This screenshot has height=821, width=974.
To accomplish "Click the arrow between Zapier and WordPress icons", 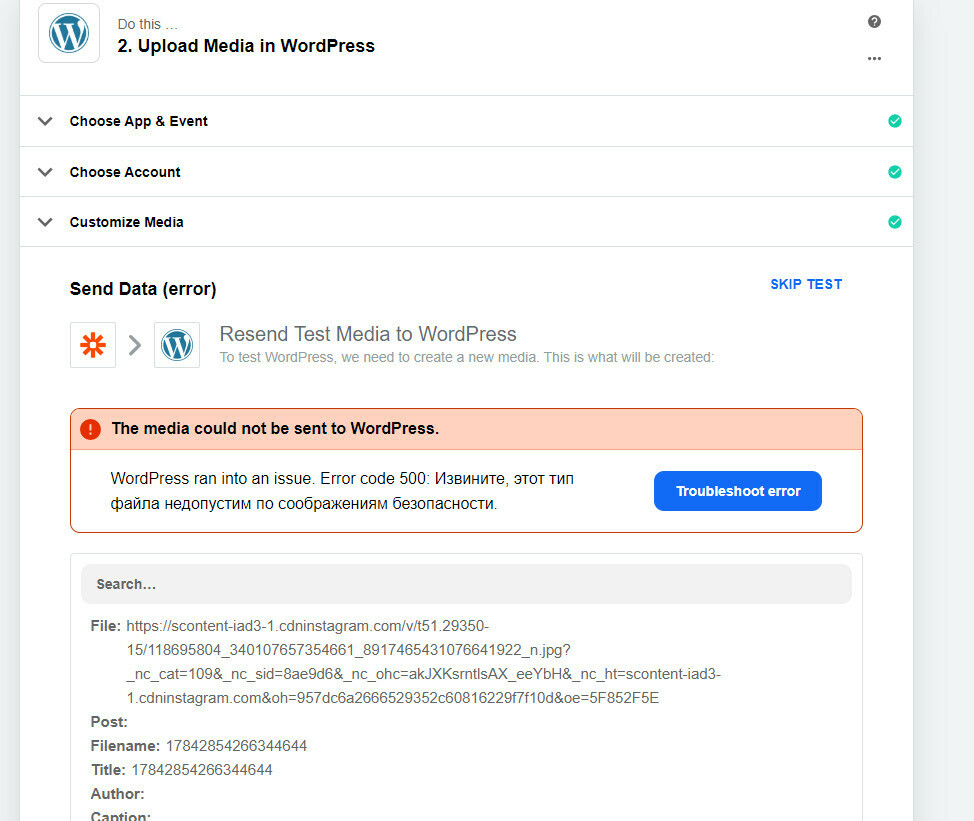I will [x=135, y=345].
